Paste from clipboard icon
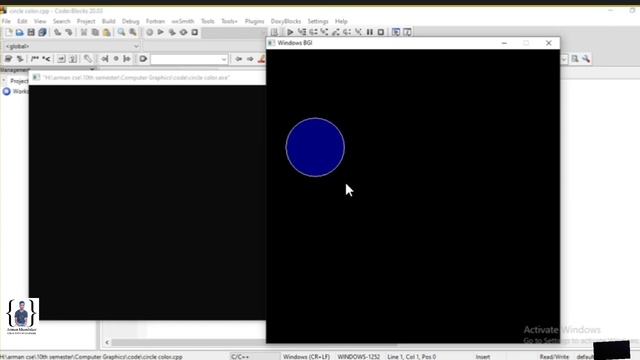Viewport: 640px width, 360px height. pyautogui.click(x=106, y=32)
